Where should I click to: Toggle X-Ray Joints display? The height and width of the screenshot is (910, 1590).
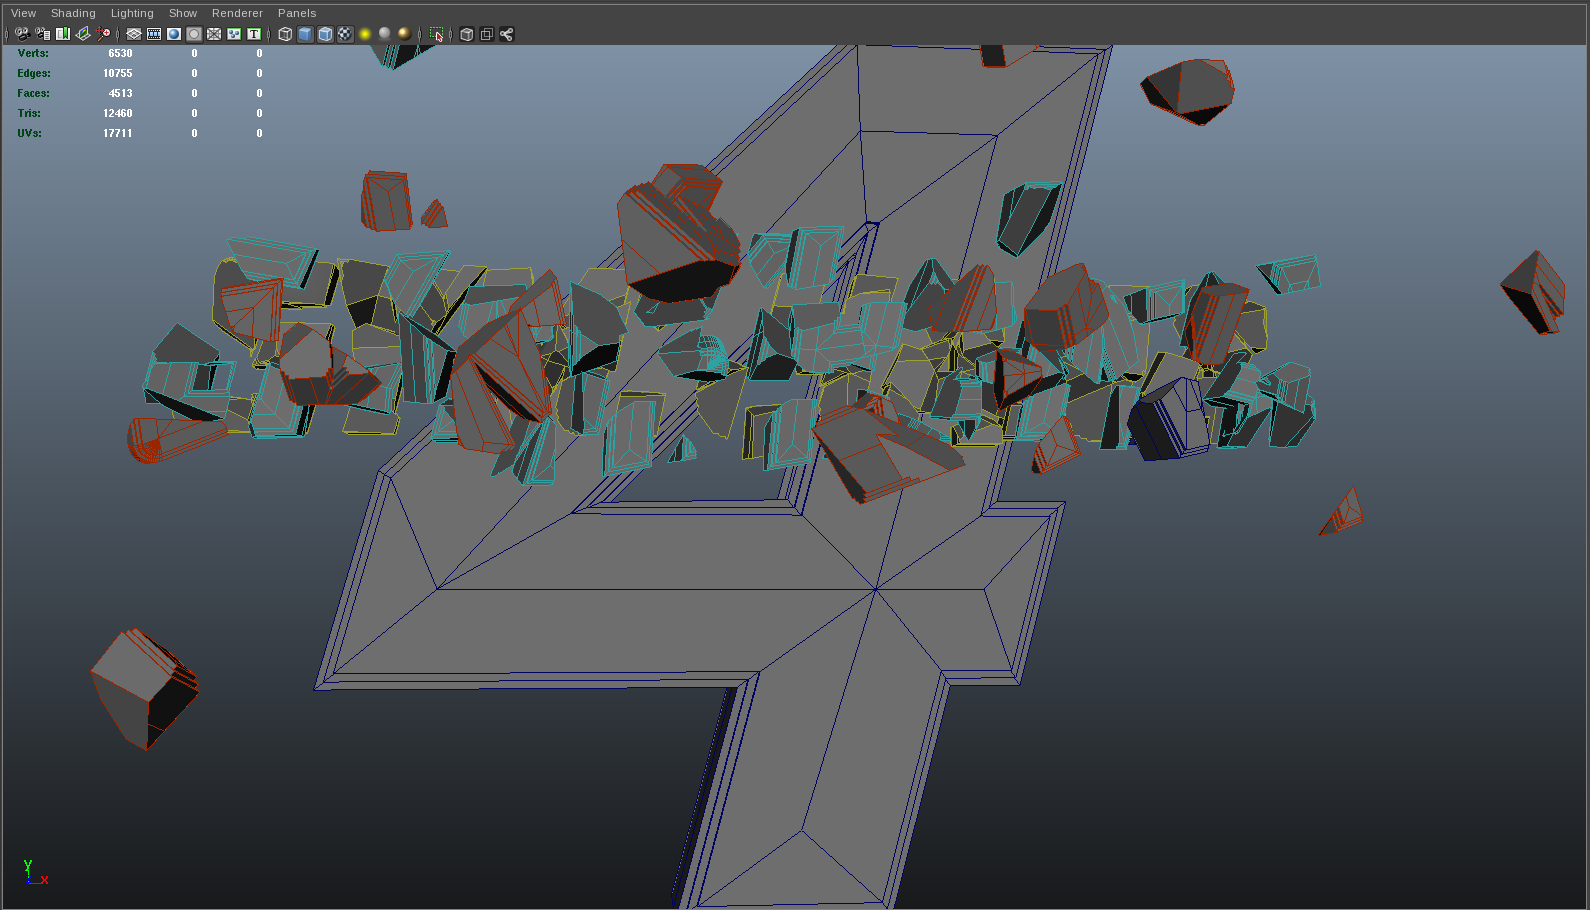[507, 34]
